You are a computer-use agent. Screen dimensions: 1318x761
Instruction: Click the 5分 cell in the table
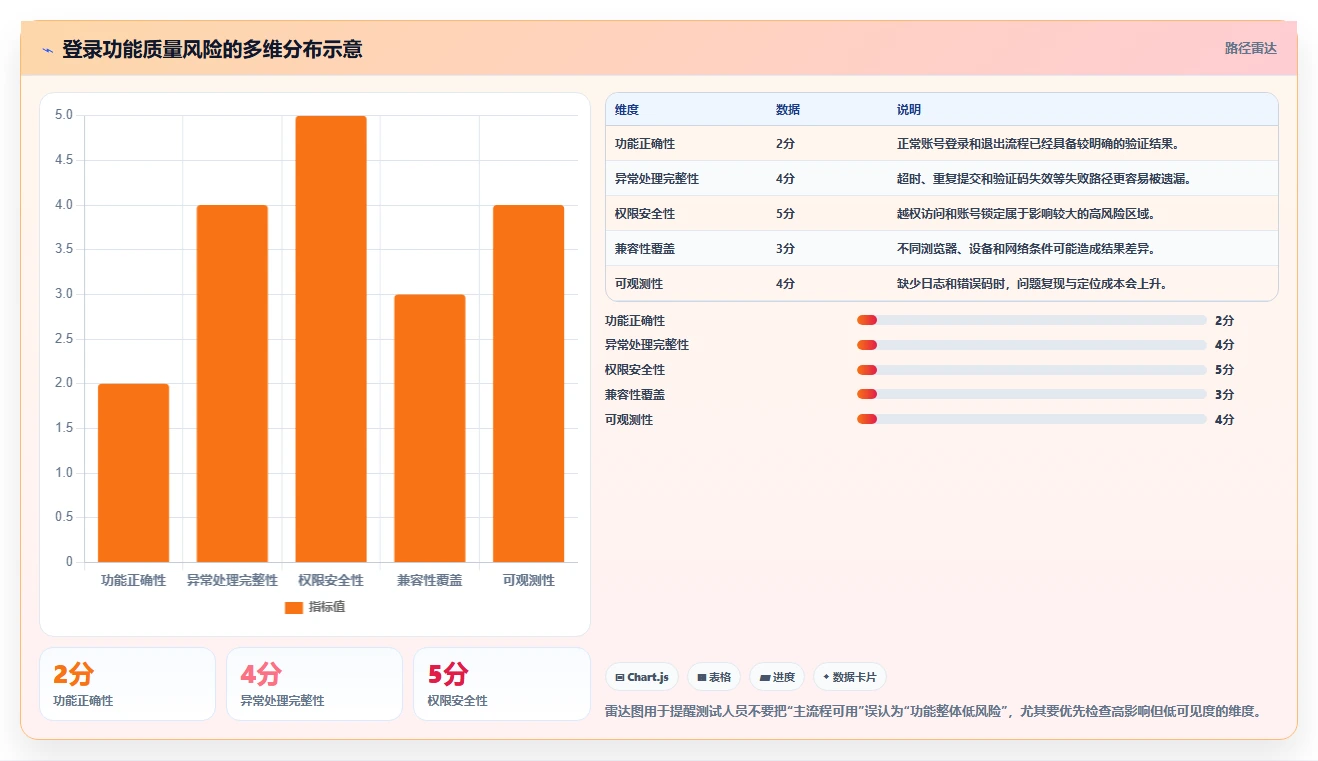click(785, 214)
